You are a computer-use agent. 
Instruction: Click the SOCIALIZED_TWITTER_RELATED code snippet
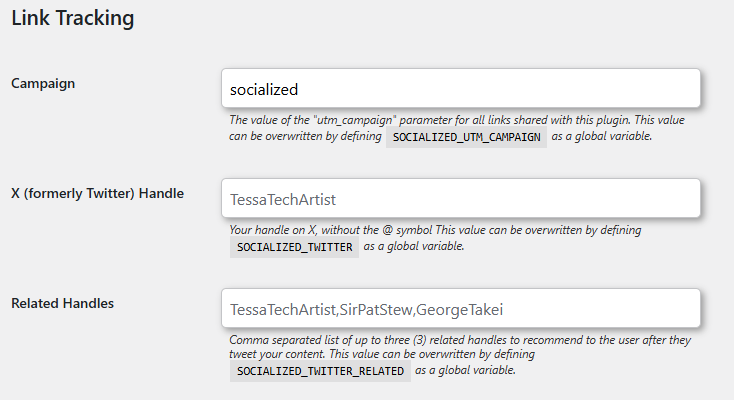click(x=321, y=372)
